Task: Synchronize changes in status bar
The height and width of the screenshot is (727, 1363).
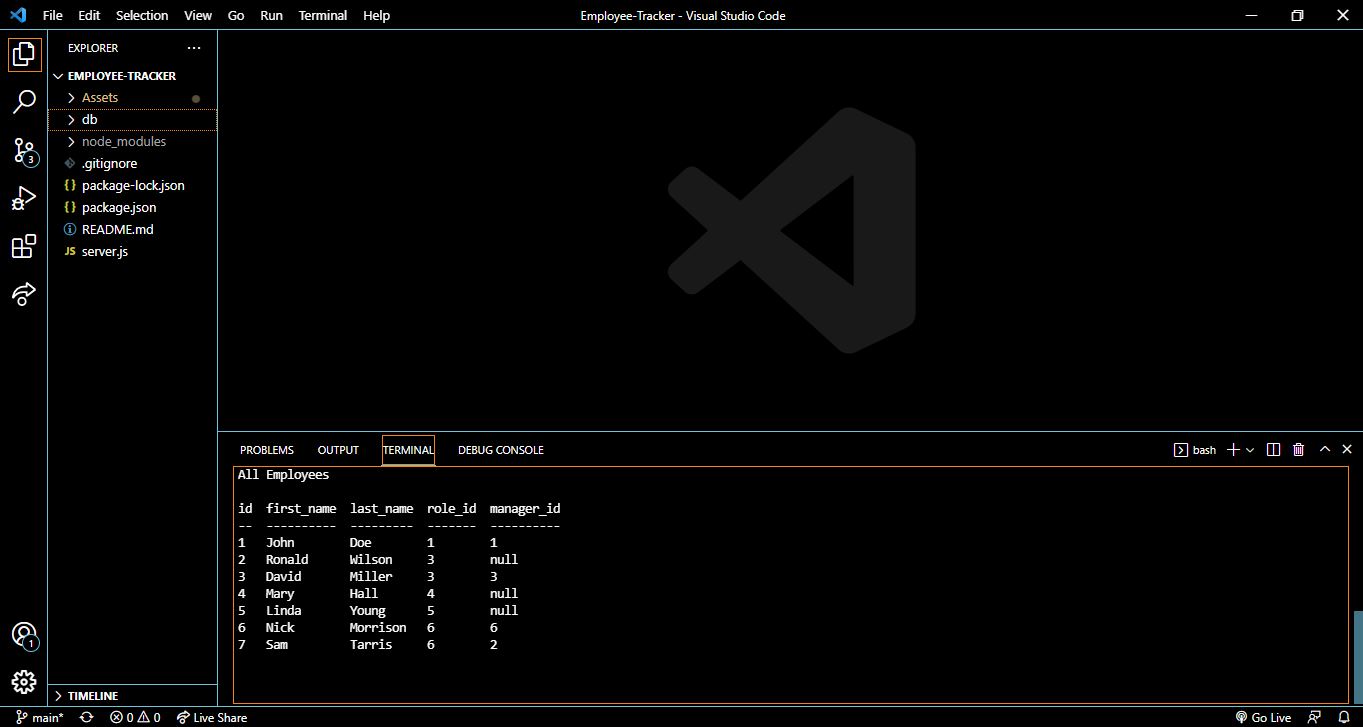Action: click(x=86, y=717)
